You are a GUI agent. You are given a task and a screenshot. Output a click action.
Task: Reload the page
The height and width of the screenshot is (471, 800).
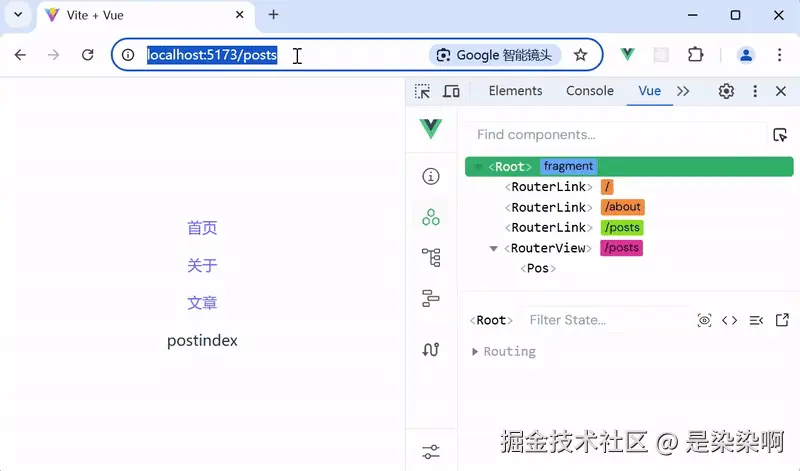tap(88, 55)
